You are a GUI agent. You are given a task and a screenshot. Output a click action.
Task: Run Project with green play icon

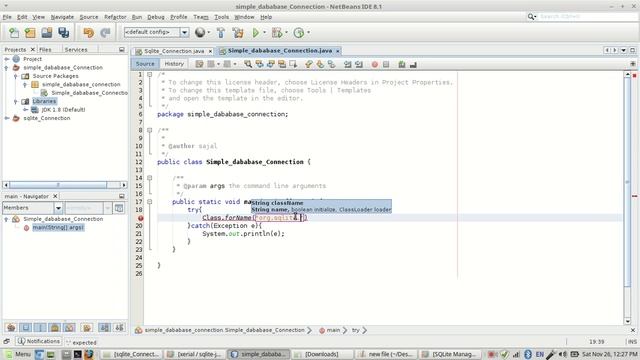click(x=256, y=33)
